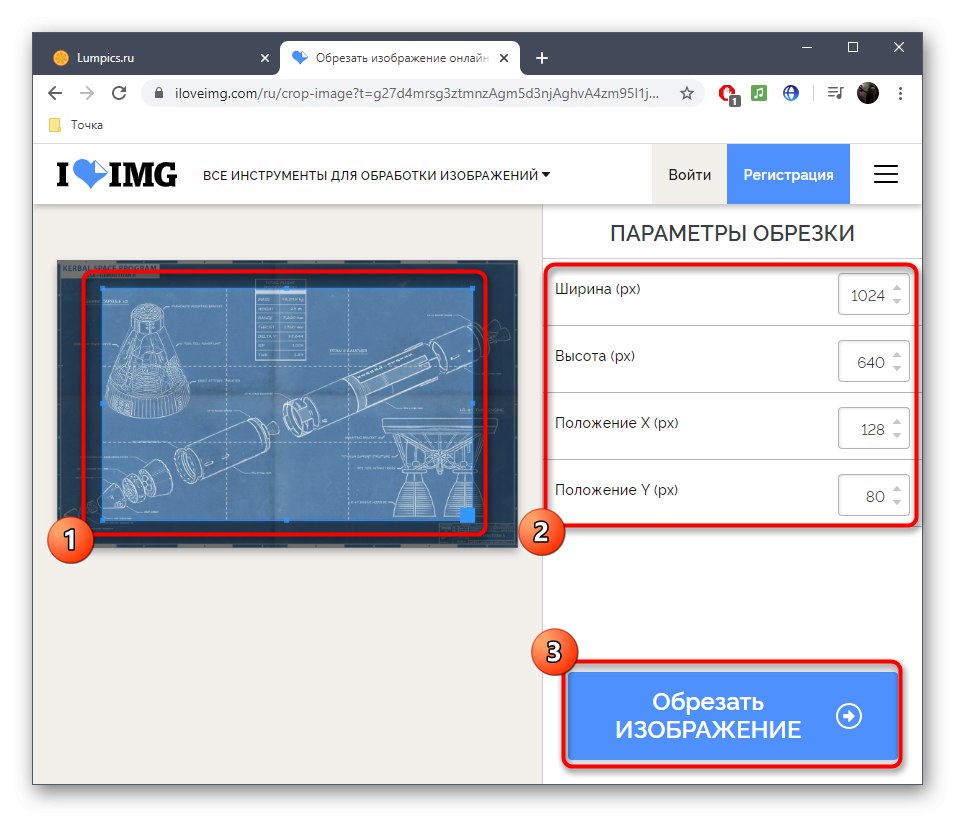
Task: View site security lock info
Action: pyautogui.click(x=159, y=93)
